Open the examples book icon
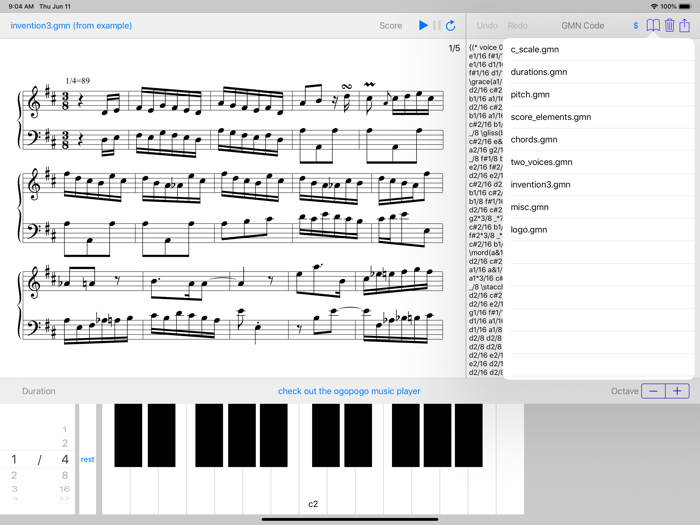The image size is (700, 525). click(653, 25)
